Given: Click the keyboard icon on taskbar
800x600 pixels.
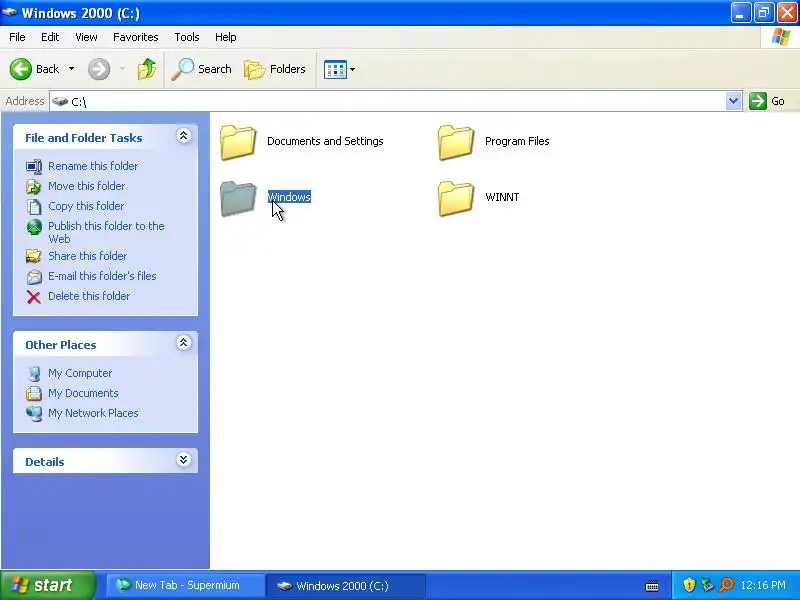Looking at the screenshot, I should pyautogui.click(x=652, y=586).
